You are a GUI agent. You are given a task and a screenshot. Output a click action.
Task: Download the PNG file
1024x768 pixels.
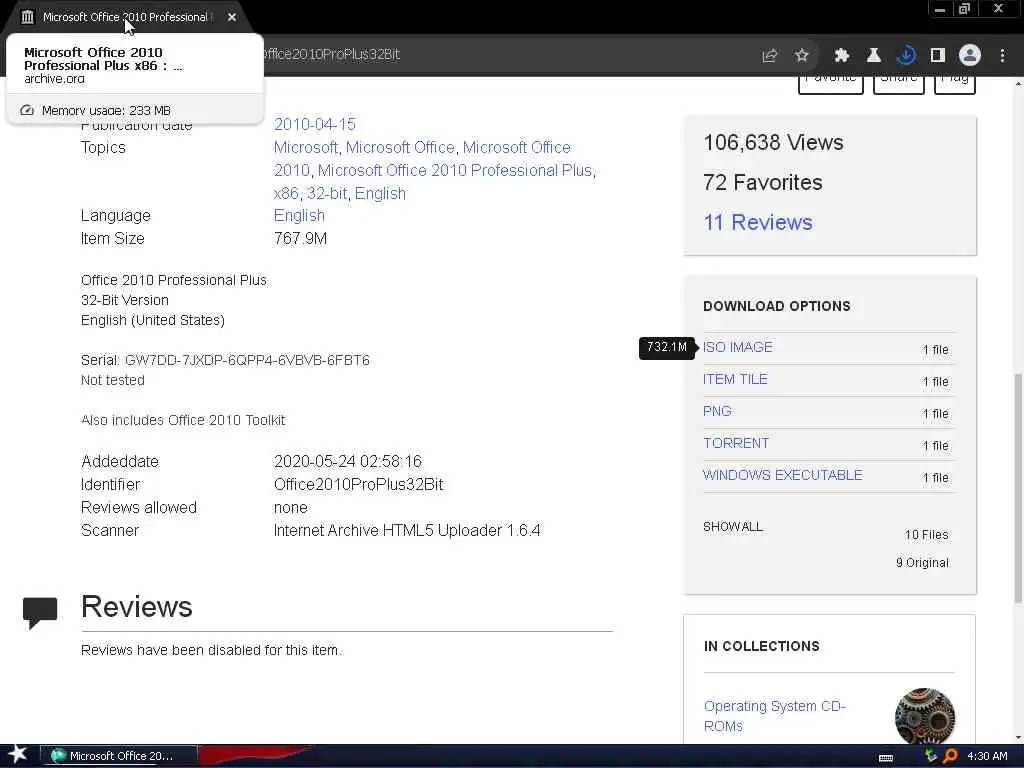(x=717, y=411)
